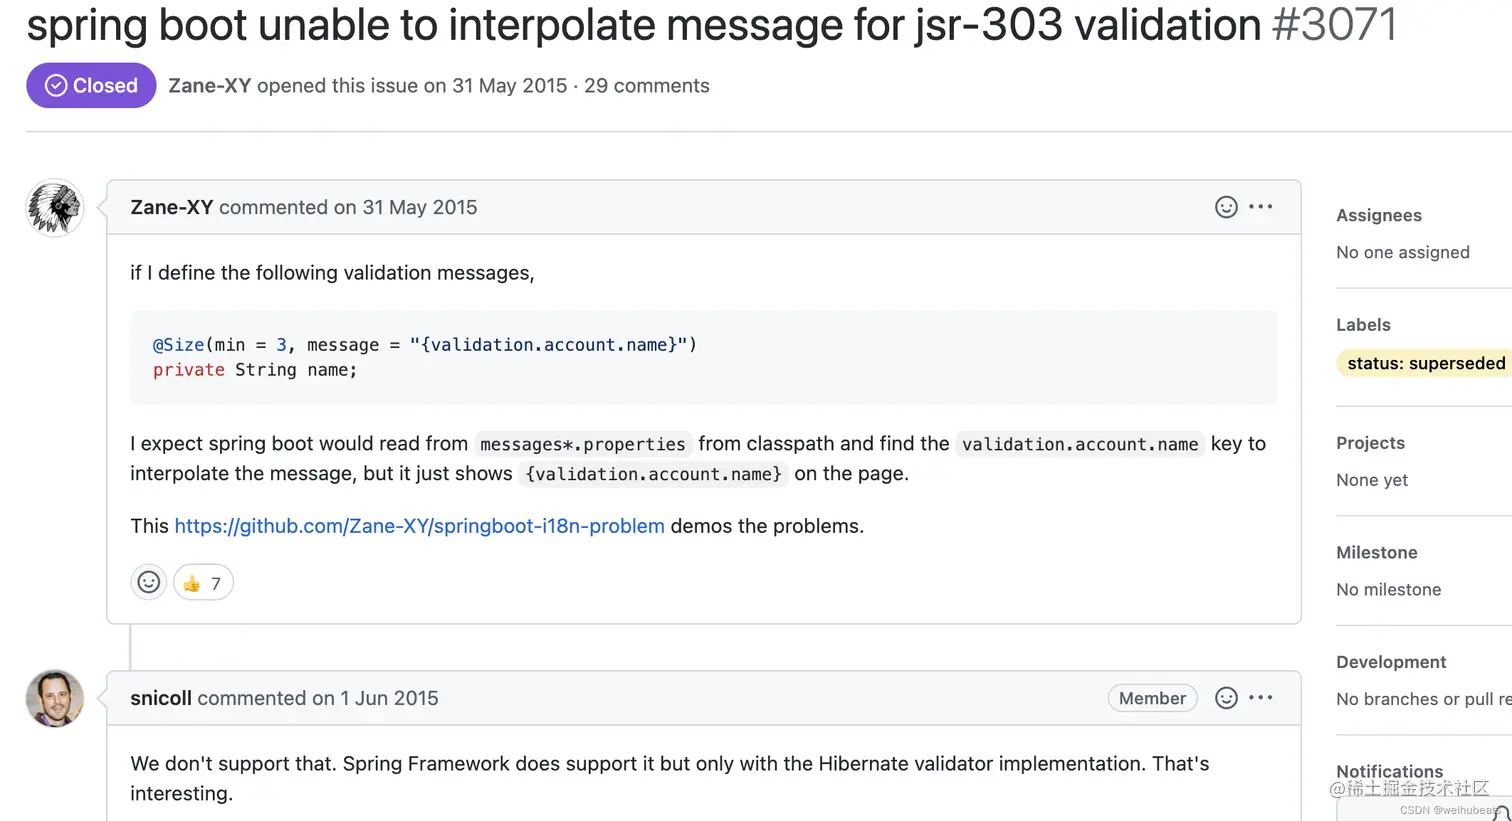Screen dimensions: 1512x821
Task: Click the 'validation.account.name' inline code after 'find the'
Action: (x=1080, y=444)
